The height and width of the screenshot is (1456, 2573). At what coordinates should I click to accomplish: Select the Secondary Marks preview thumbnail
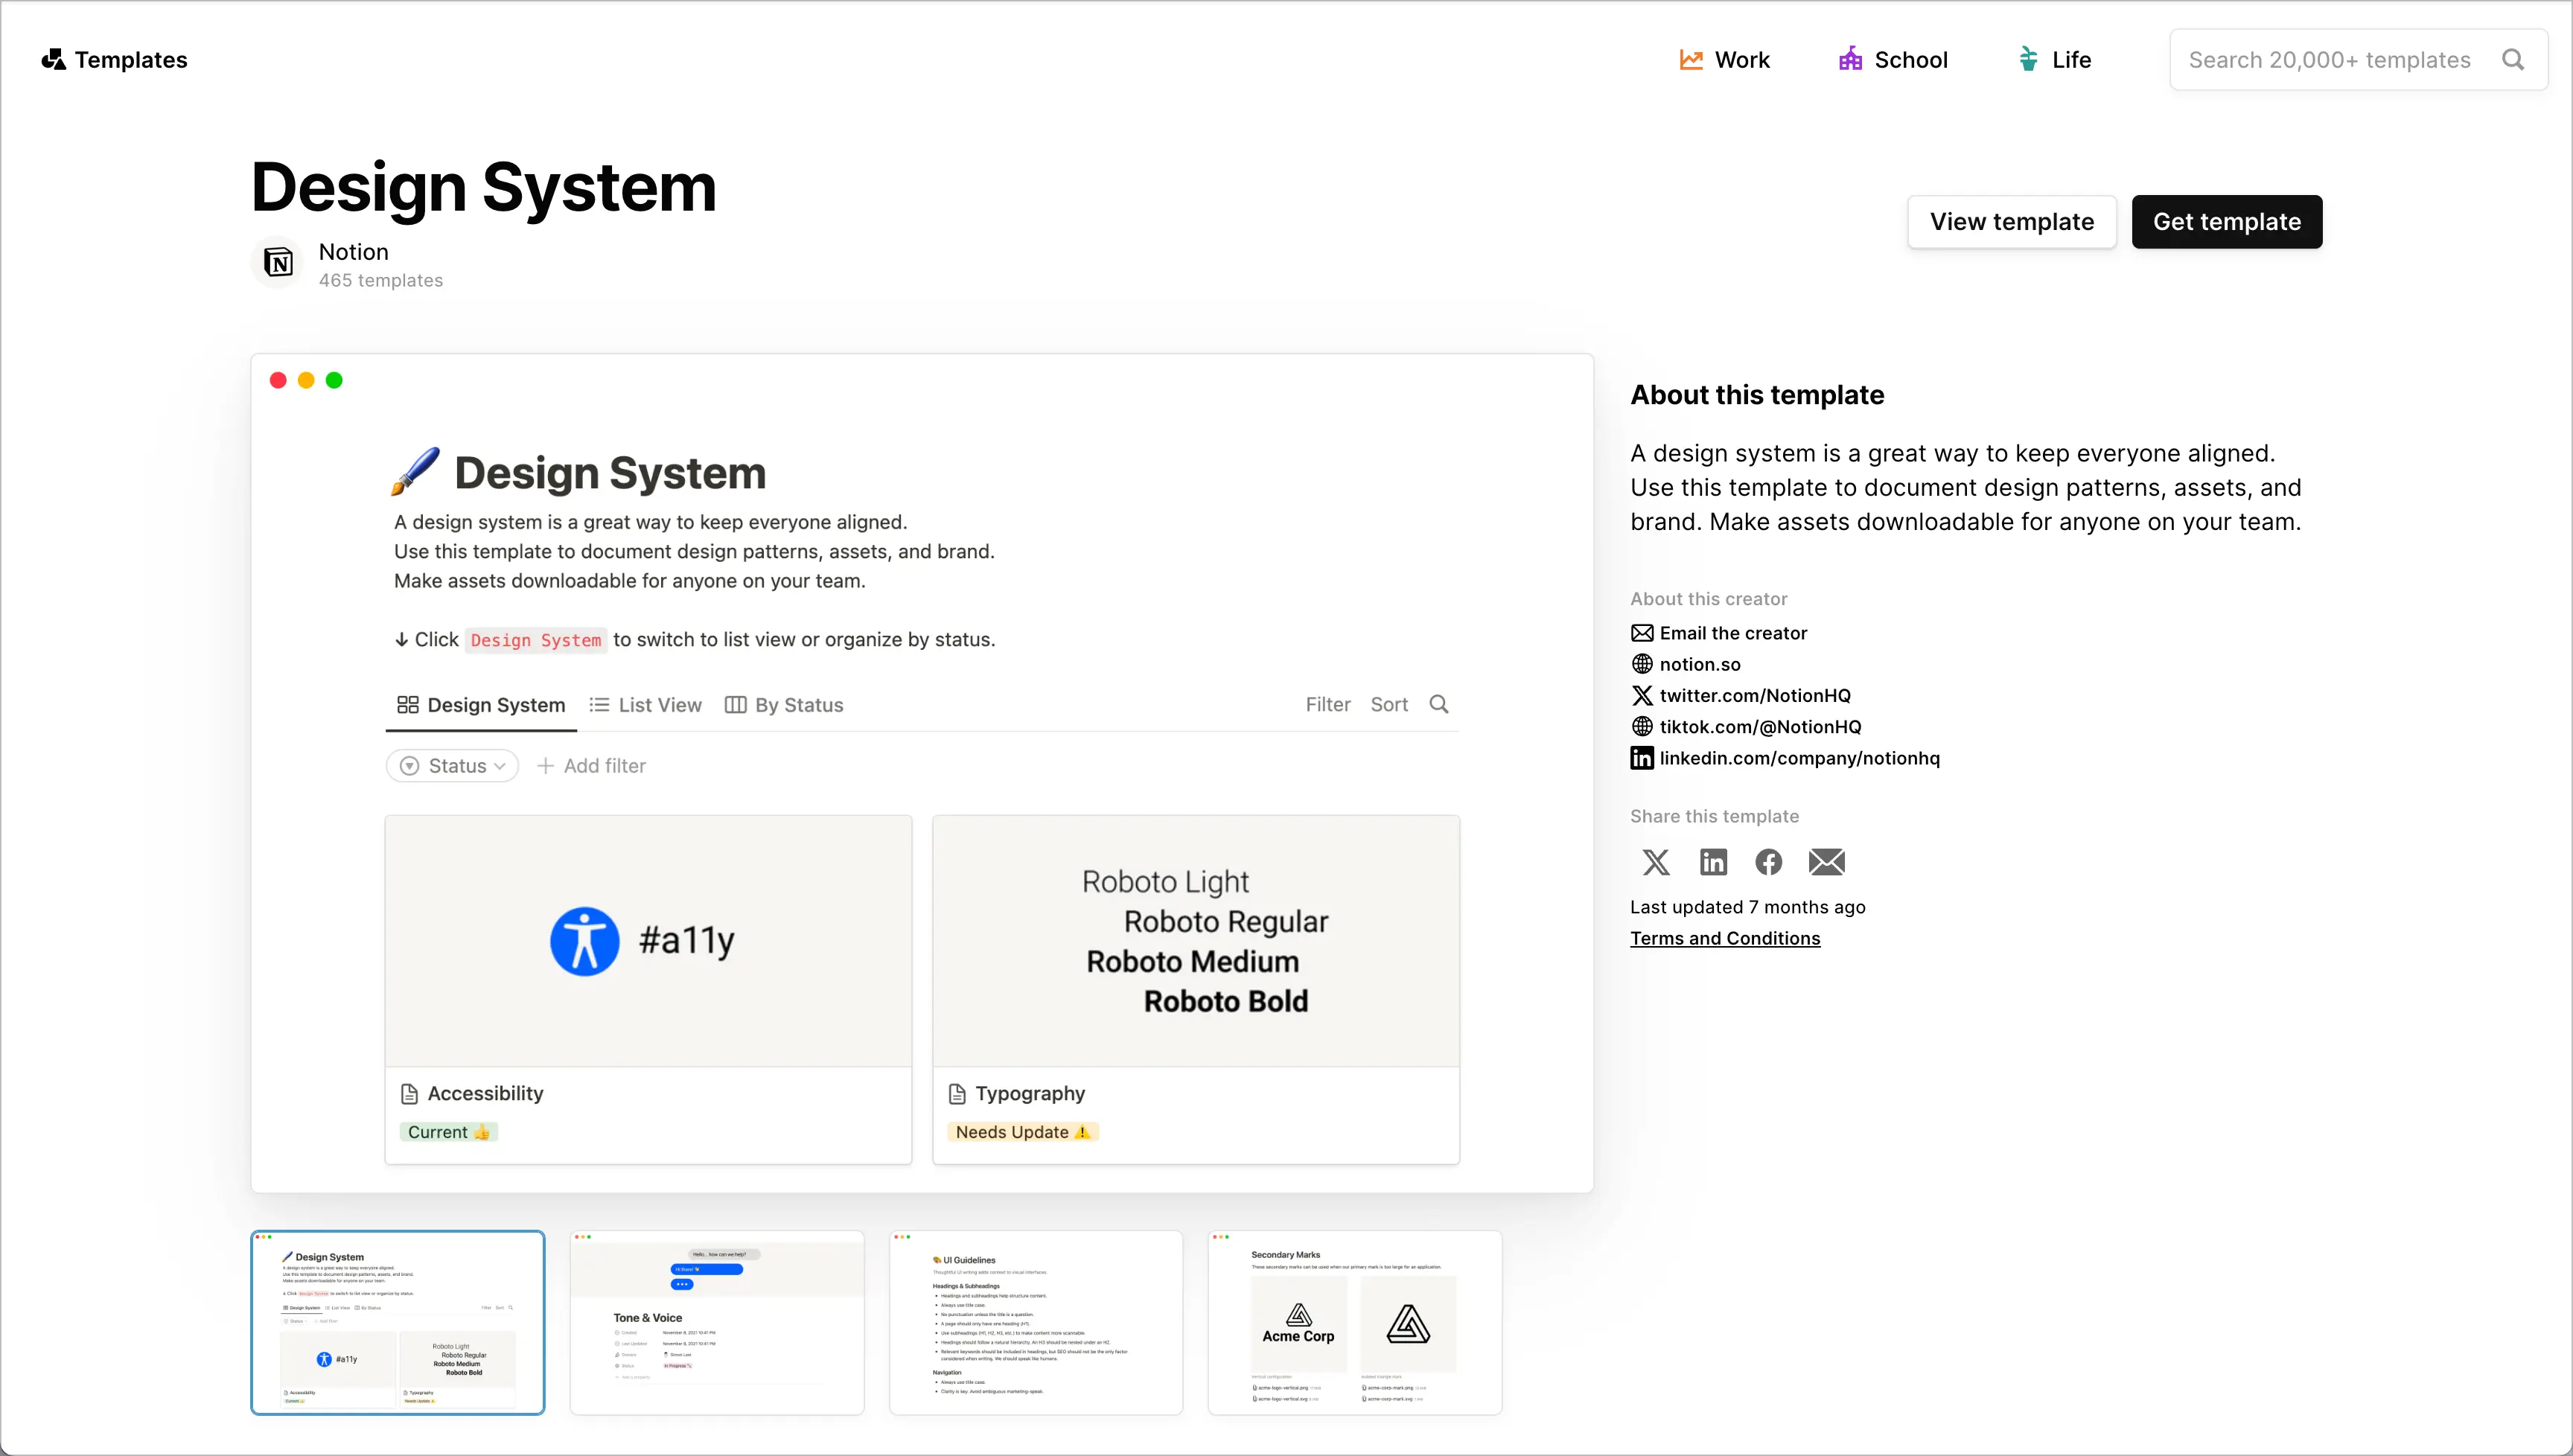1355,1322
